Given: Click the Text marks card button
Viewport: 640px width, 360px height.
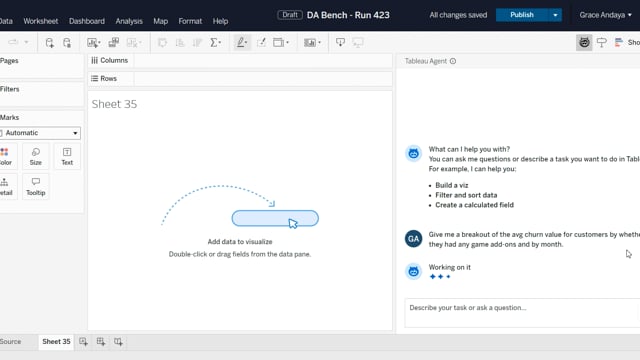Looking at the screenshot, I should point(67,156).
